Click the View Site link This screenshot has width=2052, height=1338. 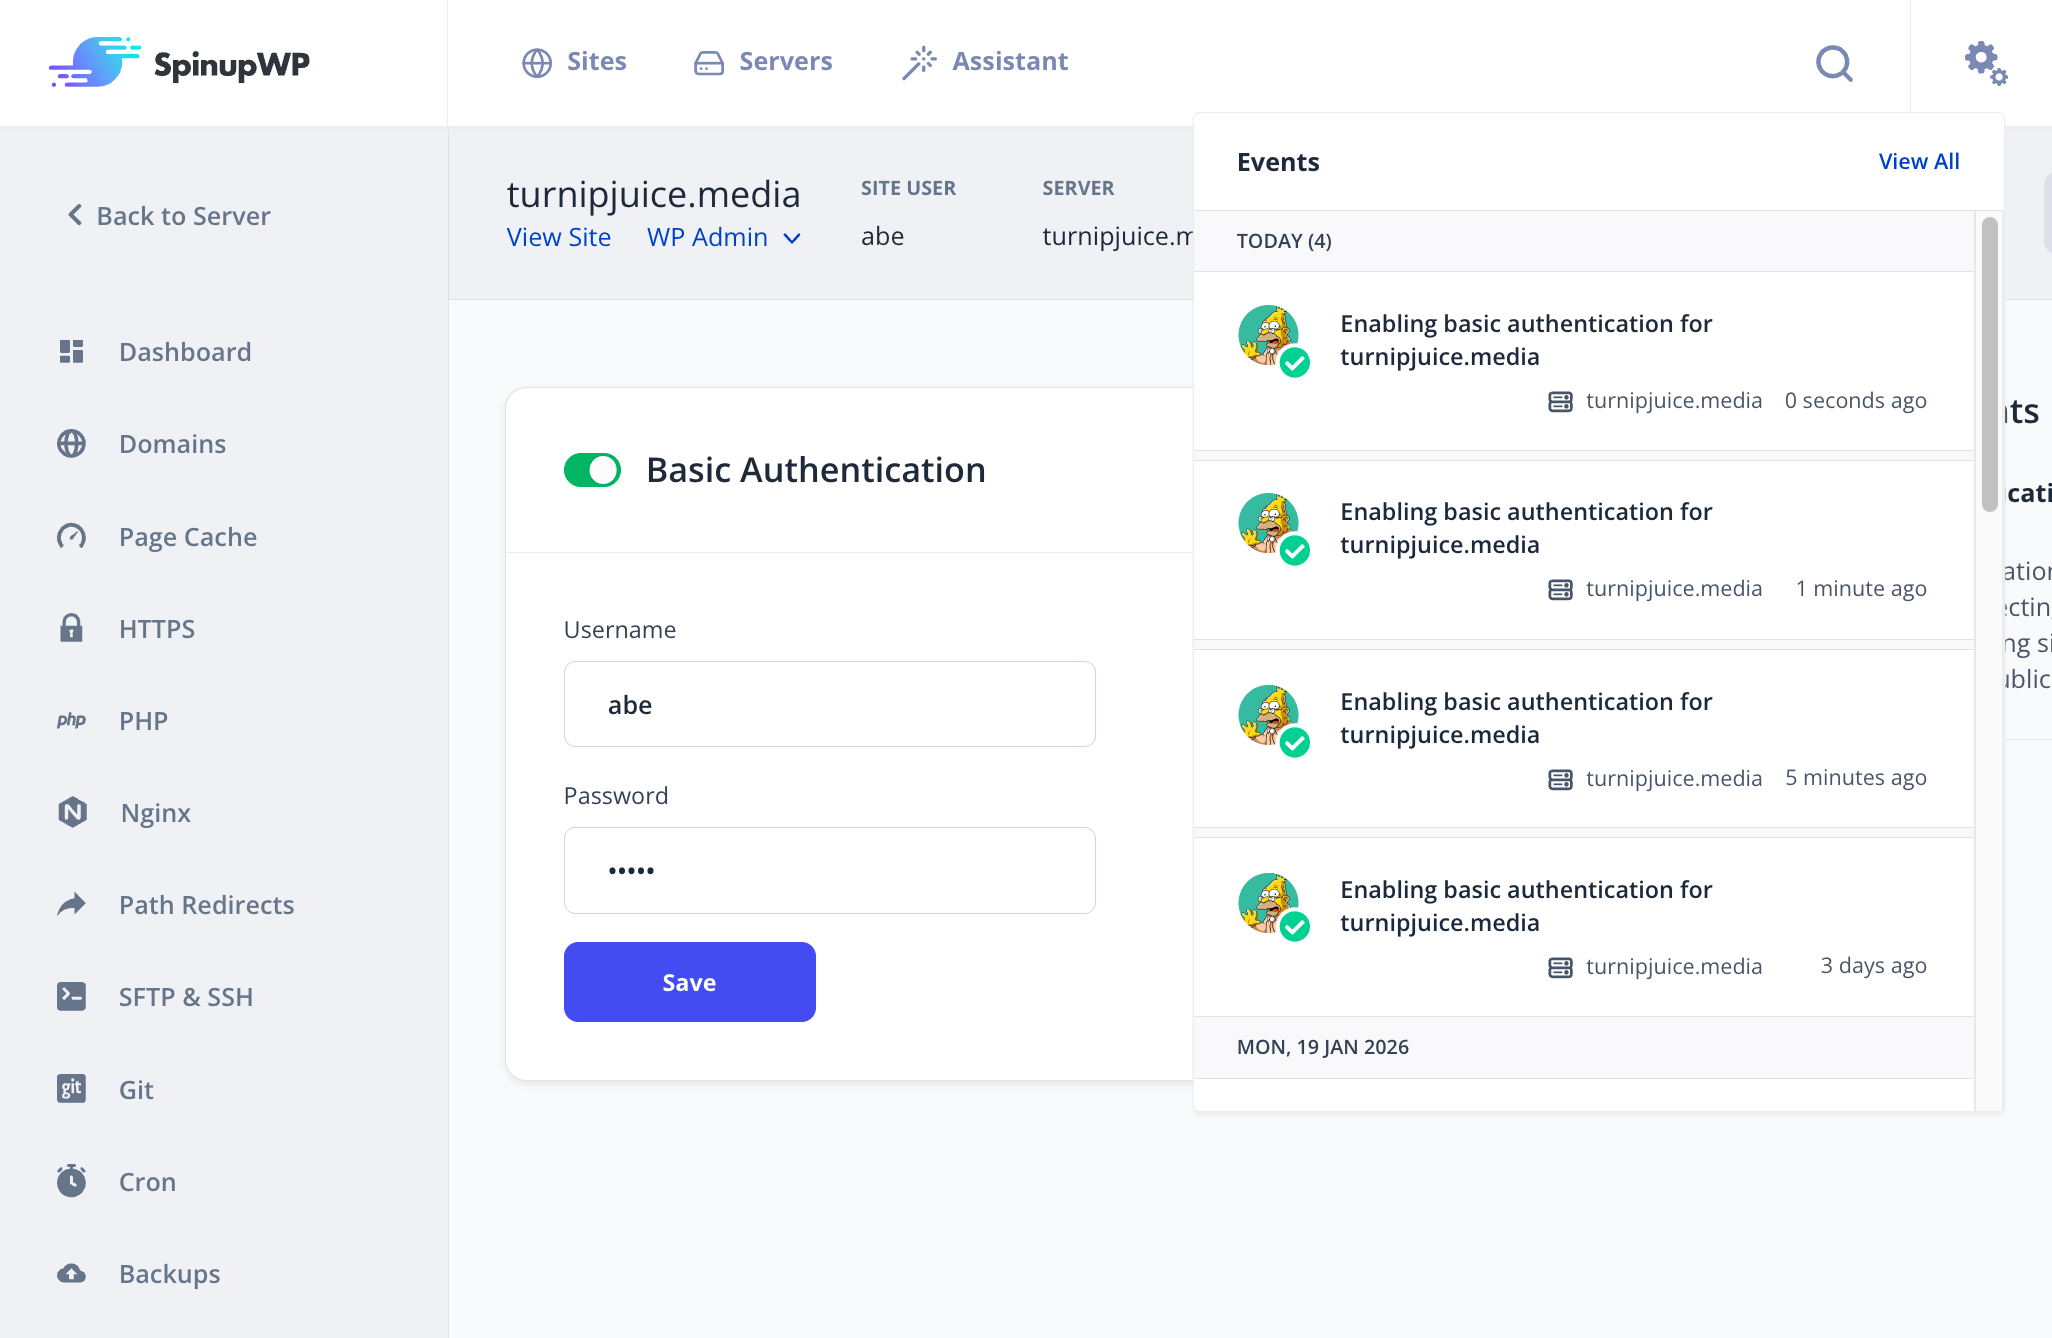(x=559, y=237)
